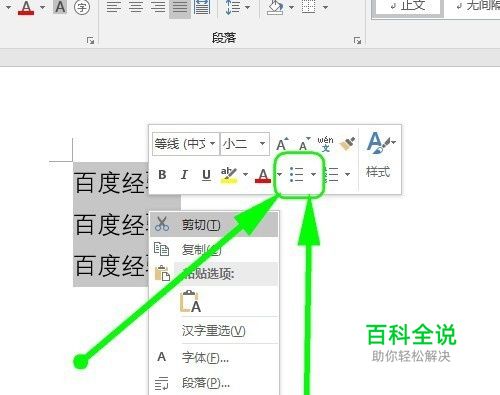
Task: Choose 剪切(T) from context menu
Action: point(214,225)
